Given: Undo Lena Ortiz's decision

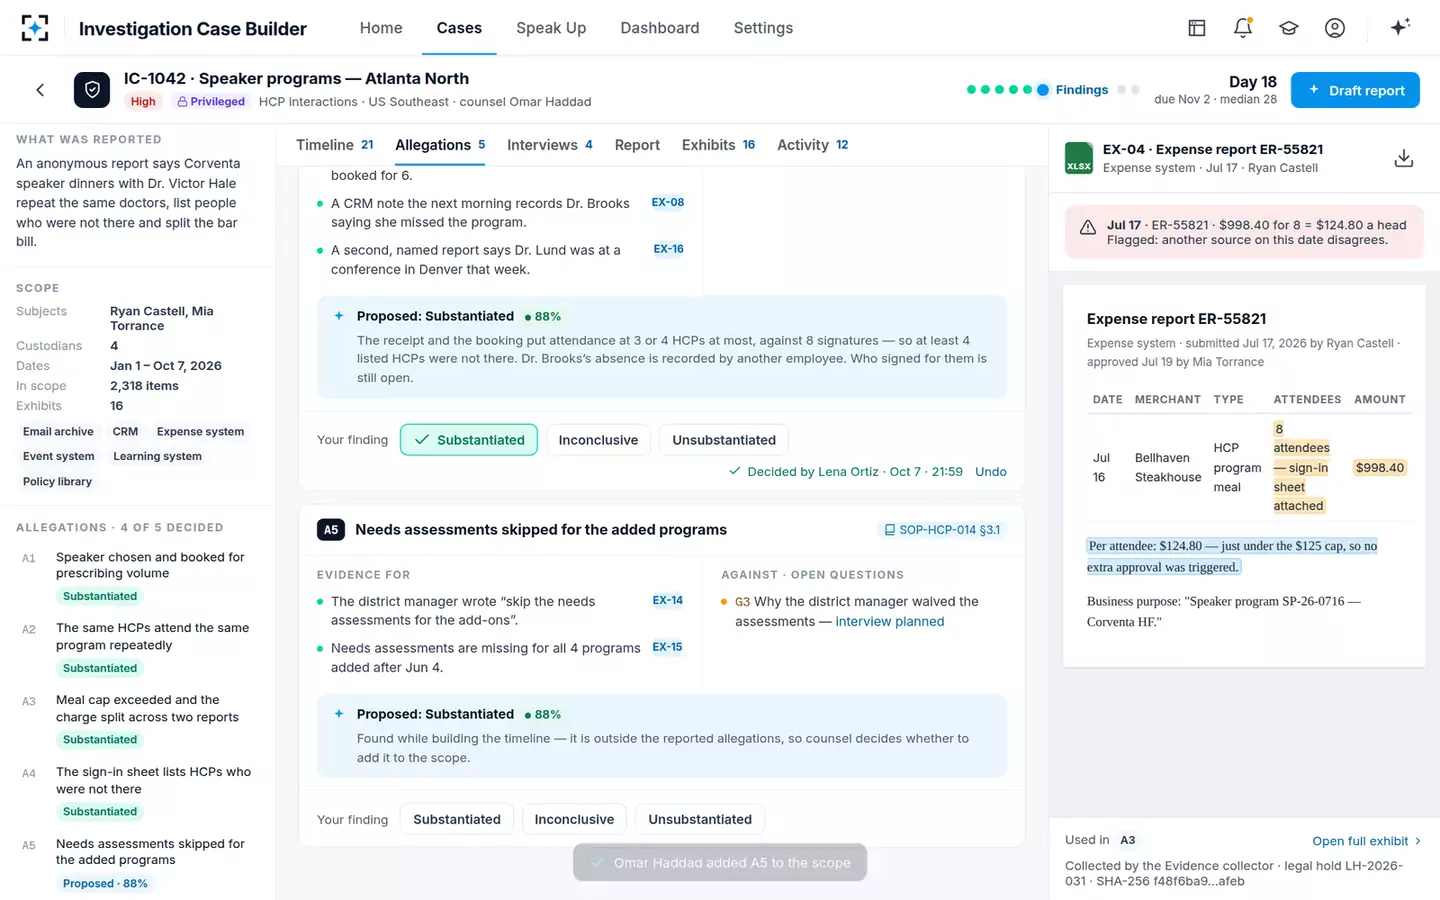Looking at the screenshot, I should (x=991, y=472).
